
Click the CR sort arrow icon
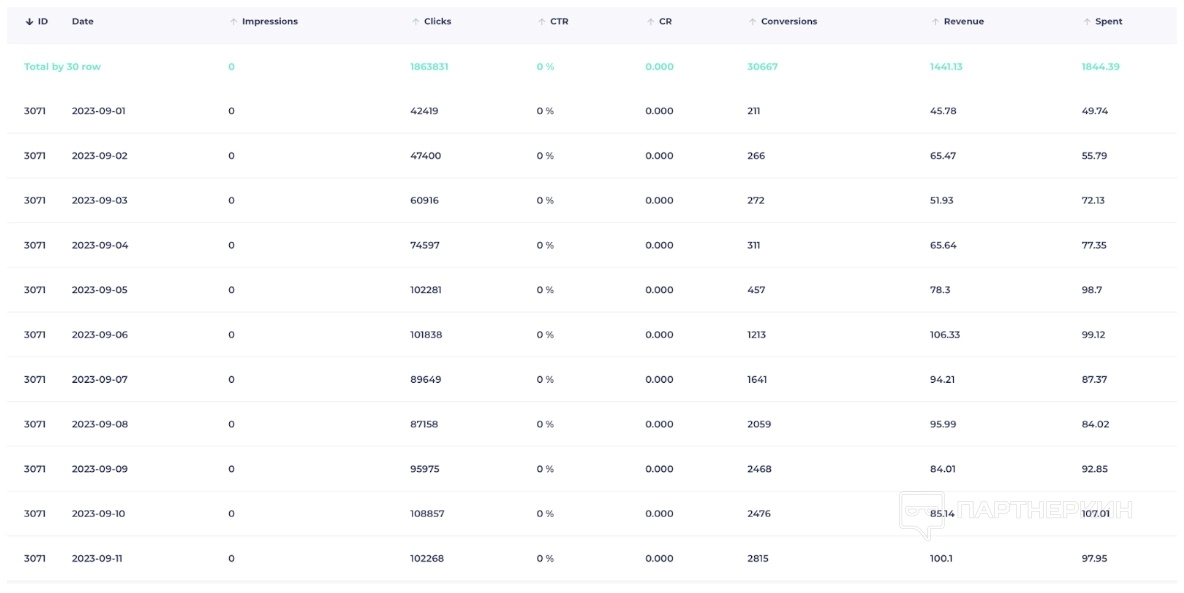pos(650,22)
